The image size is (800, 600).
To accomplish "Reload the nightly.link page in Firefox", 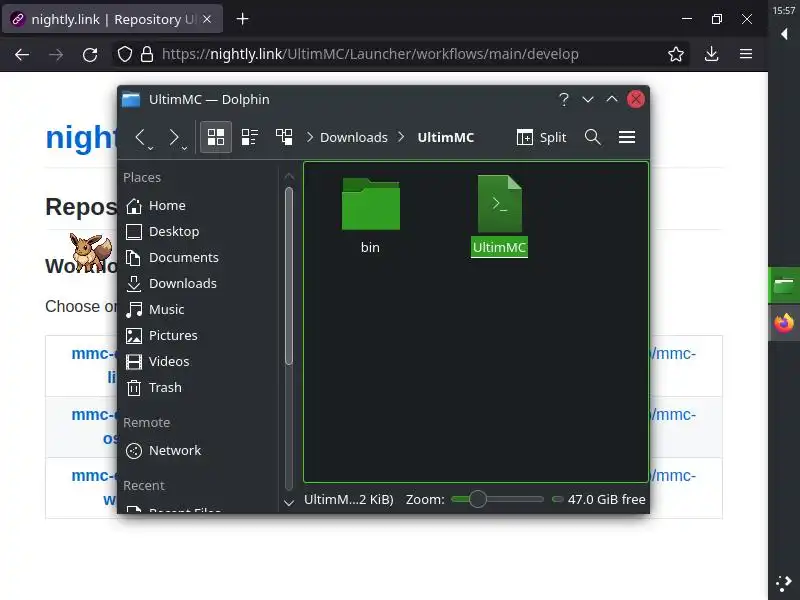I will click(90, 54).
